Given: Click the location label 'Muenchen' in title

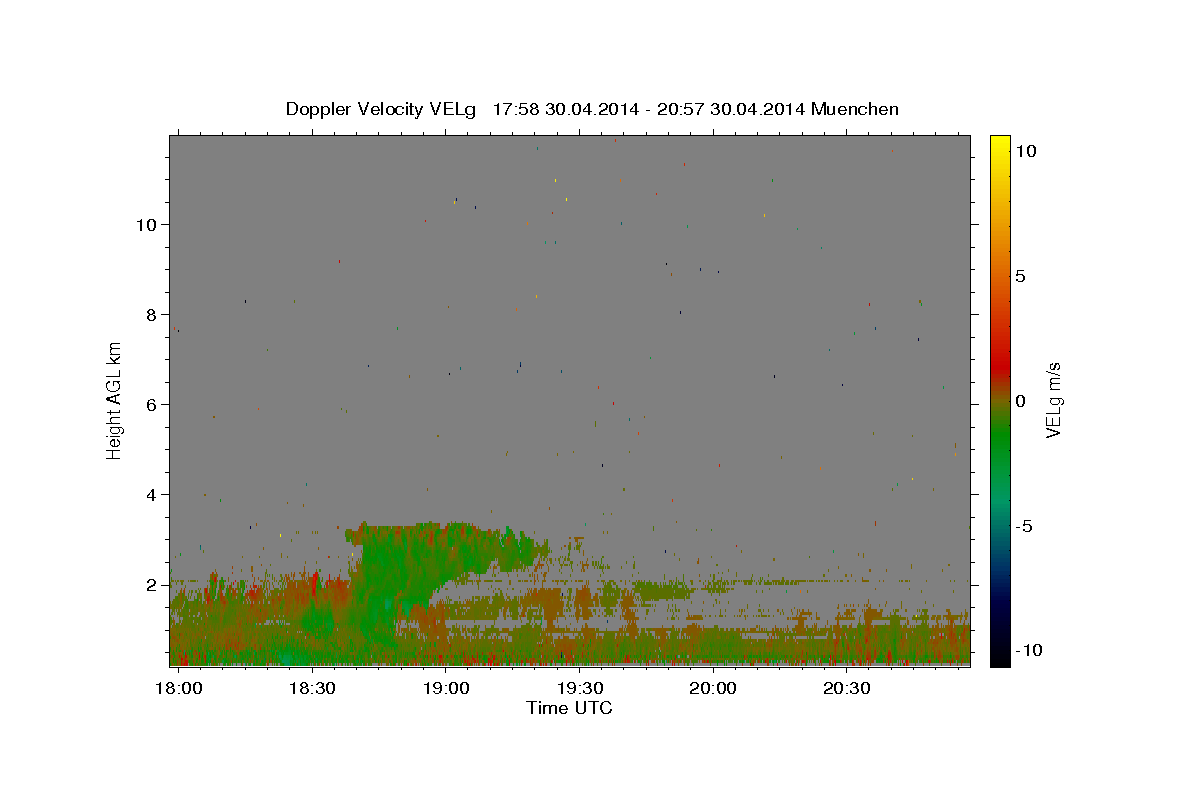Looking at the screenshot, I should [855, 109].
